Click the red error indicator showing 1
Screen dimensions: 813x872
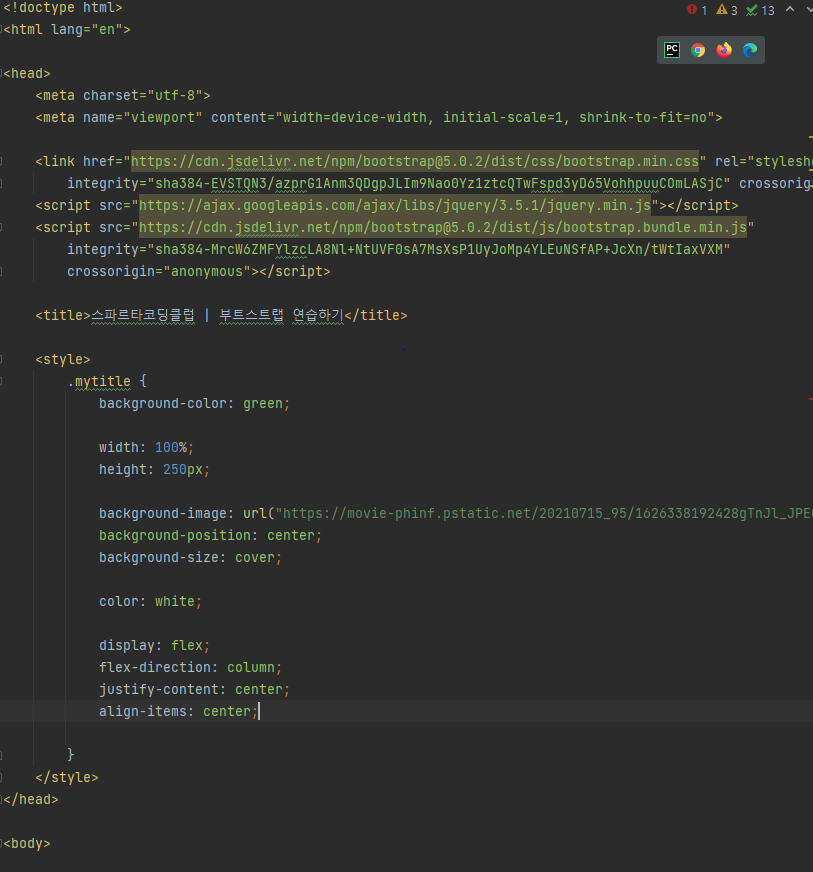click(697, 10)
